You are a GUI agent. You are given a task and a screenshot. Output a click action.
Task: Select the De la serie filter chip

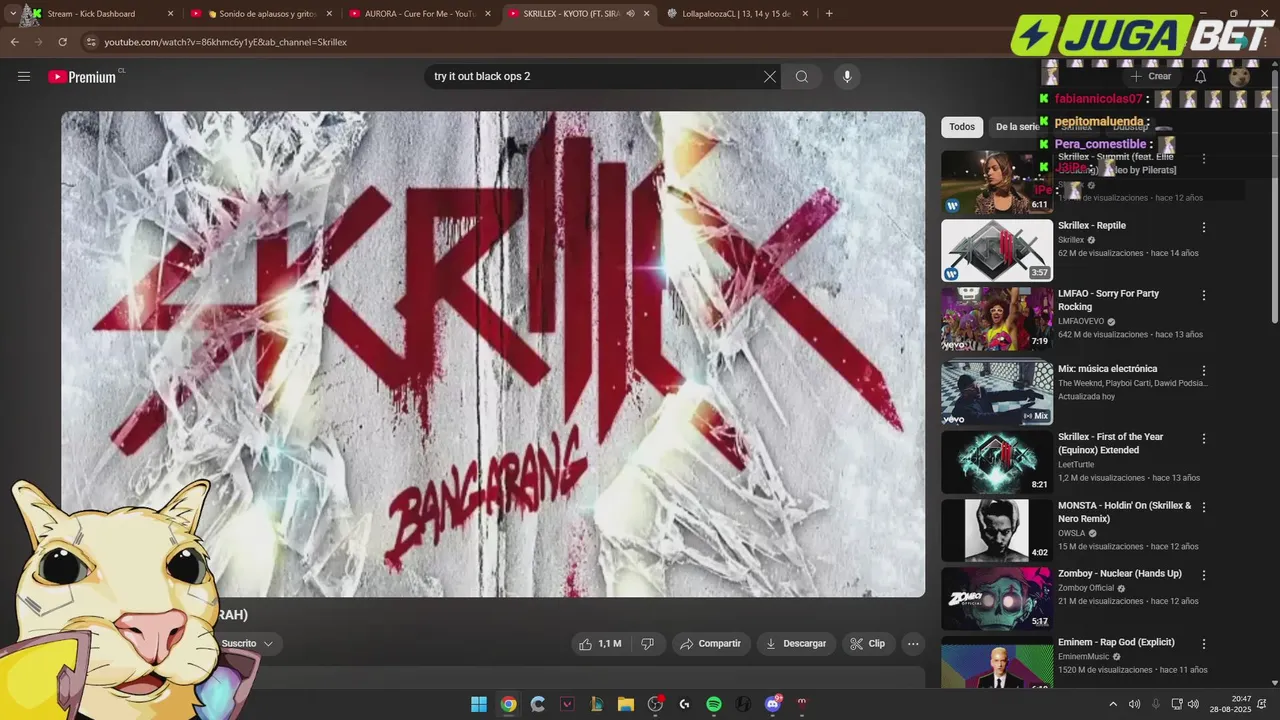point(1016,127)
